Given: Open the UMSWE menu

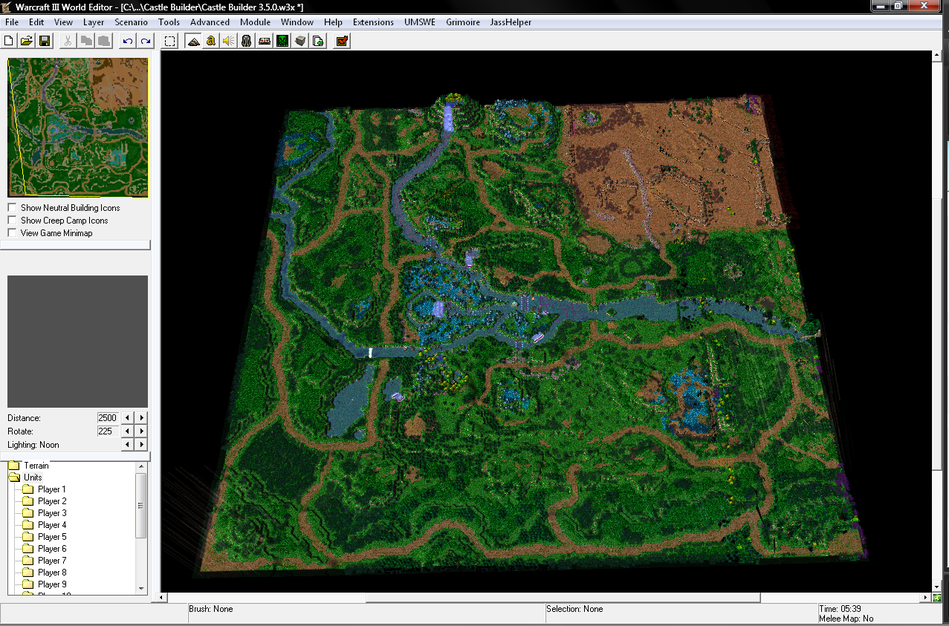Looking at the screenshot, I should pos(420,22).
